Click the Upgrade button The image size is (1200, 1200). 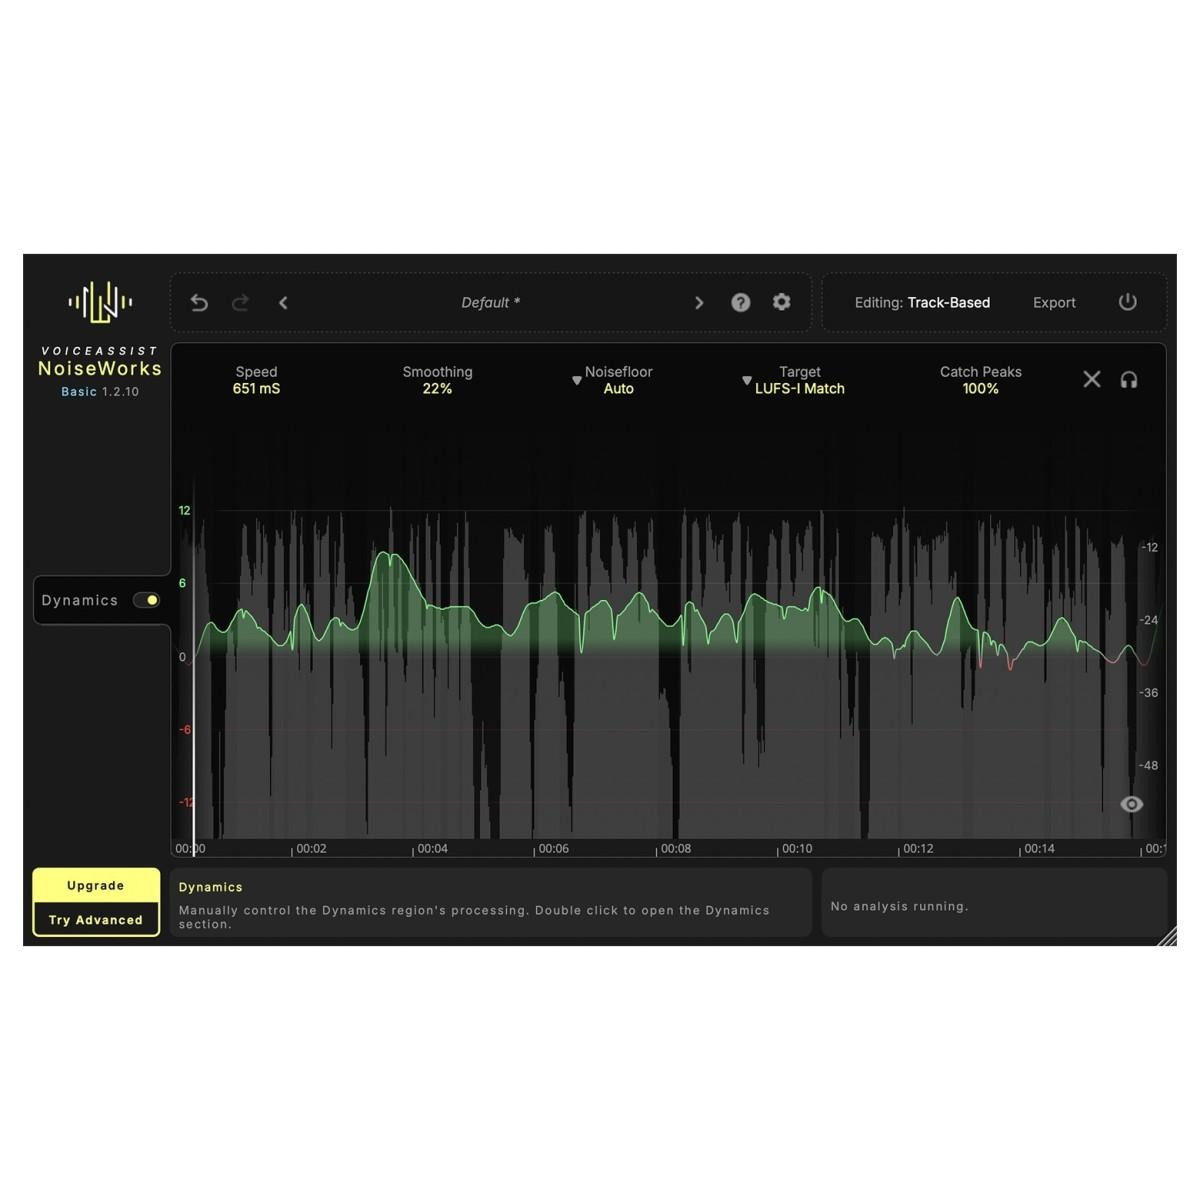96,885
